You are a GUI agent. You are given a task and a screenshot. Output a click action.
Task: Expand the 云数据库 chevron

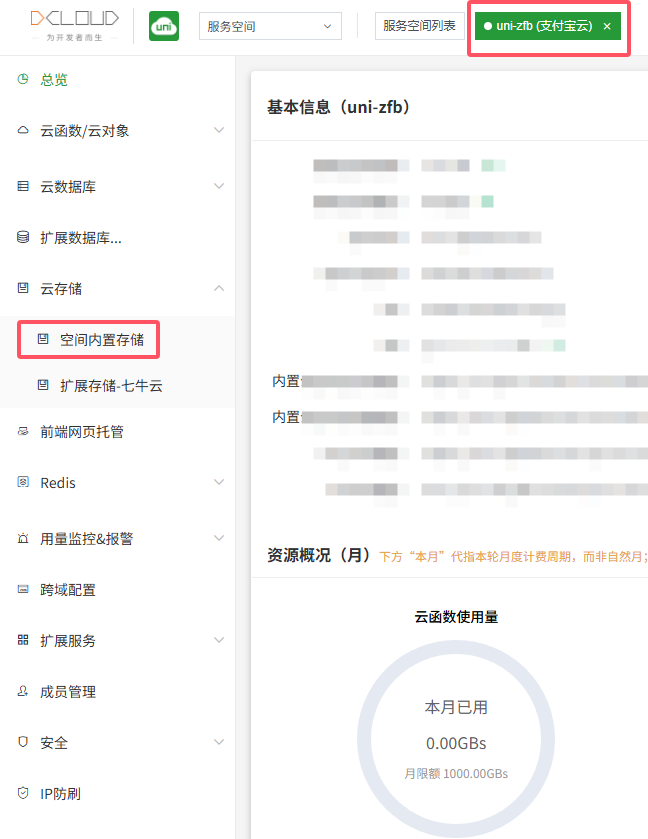click(x=219, y=186)
